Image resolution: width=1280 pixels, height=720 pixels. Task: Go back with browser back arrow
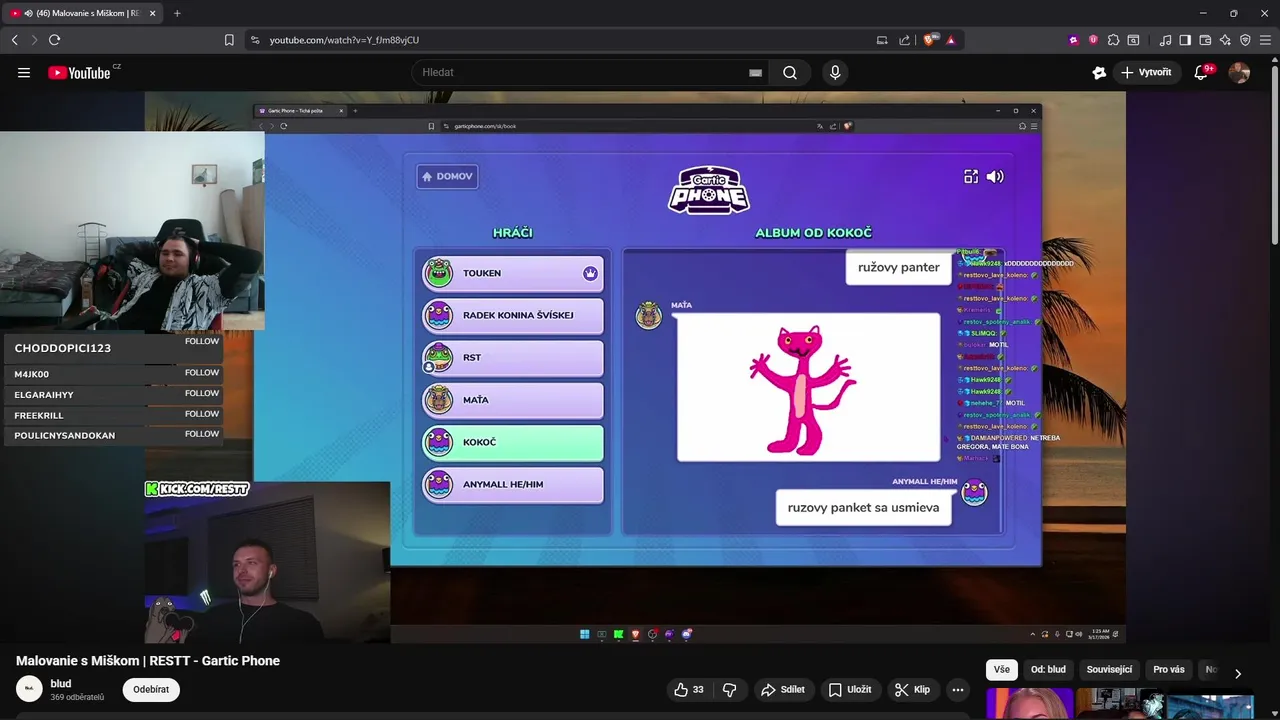(x=15, y=40)
